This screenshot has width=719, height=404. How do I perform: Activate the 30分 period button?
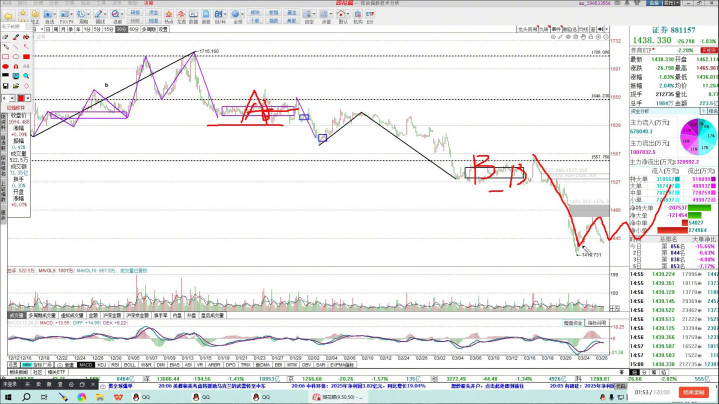point(121,29)
